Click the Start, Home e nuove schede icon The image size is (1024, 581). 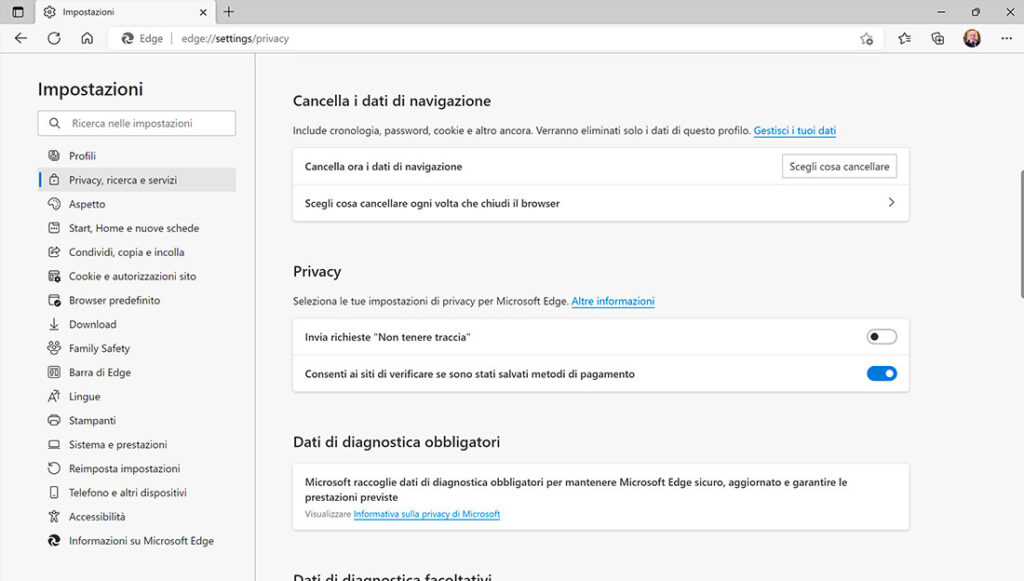tap(54, 228)
